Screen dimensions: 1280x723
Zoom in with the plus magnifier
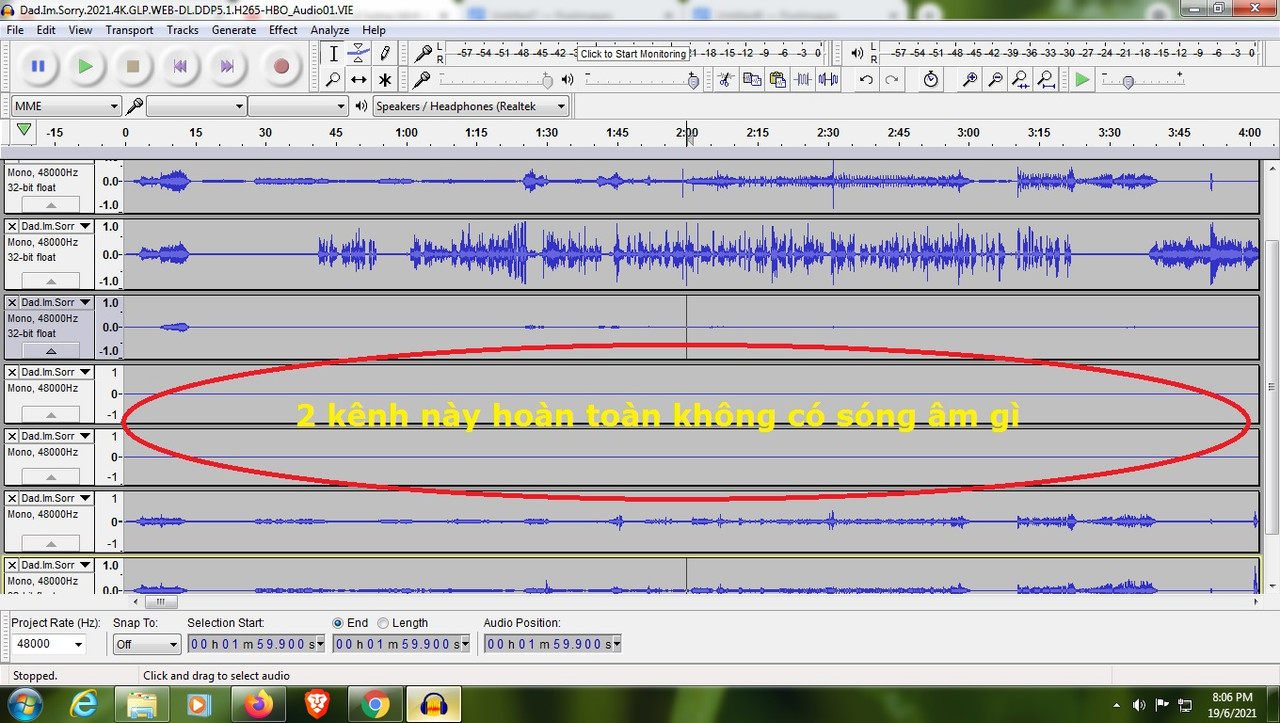(969, 79)
